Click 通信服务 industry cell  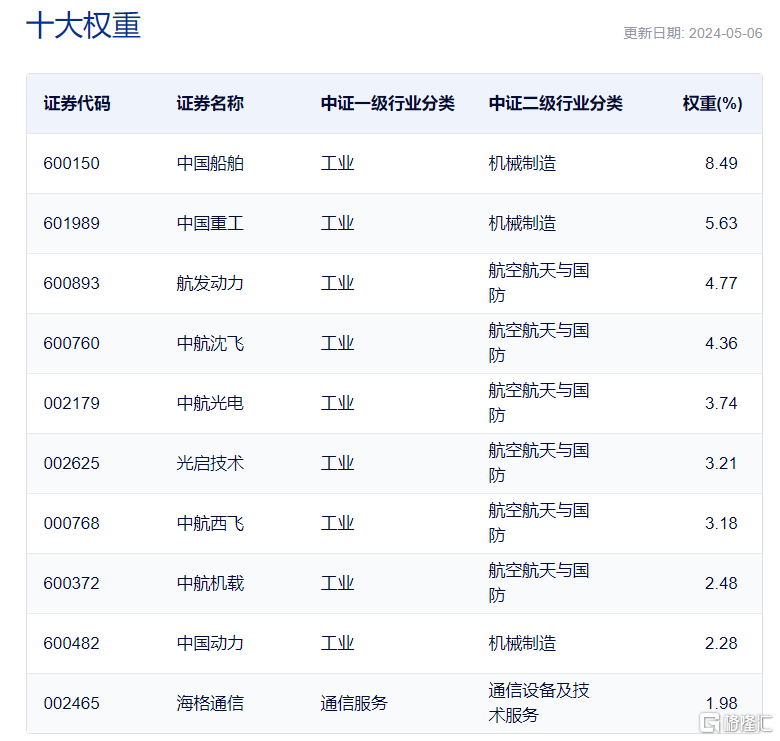coord(354,703)
